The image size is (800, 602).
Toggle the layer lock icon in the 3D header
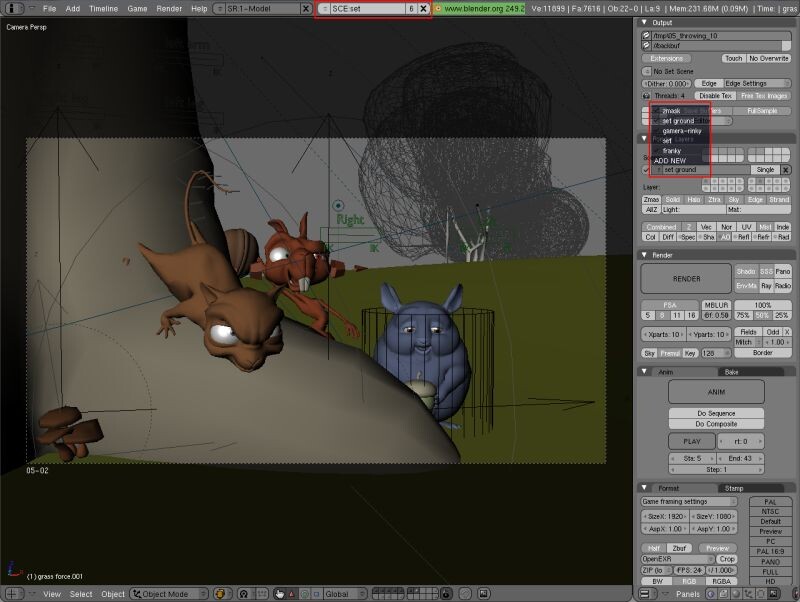pos(446,594)
